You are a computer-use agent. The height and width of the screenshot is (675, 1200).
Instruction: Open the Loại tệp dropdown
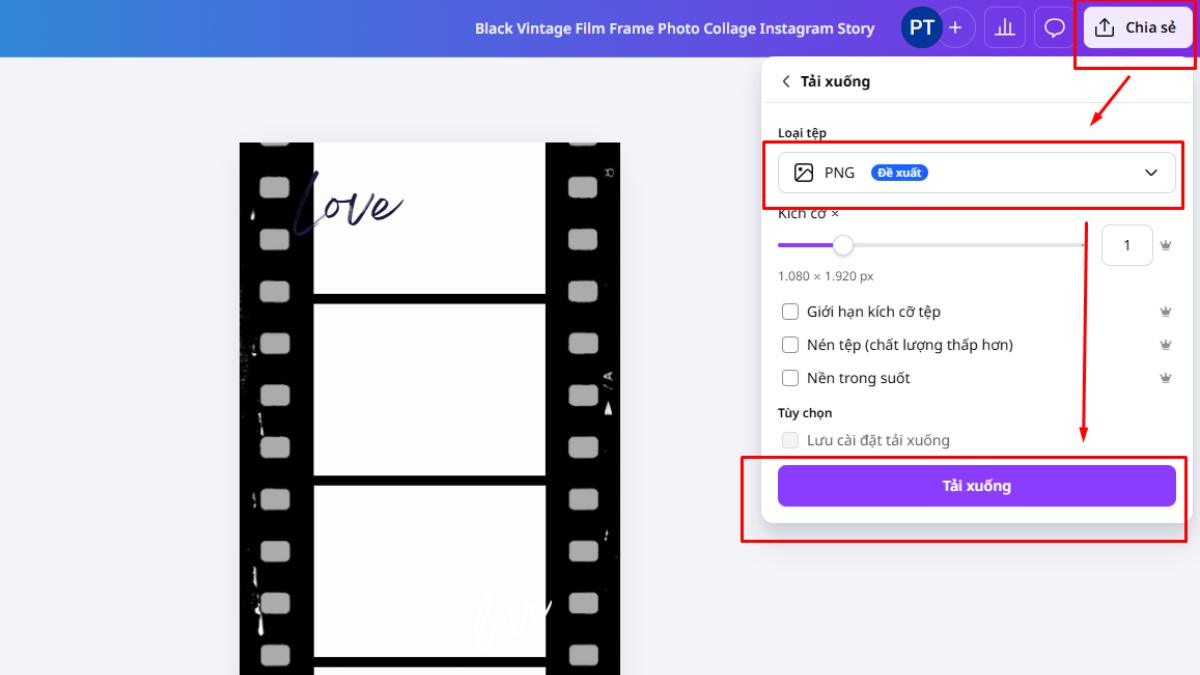click(975, 172)
